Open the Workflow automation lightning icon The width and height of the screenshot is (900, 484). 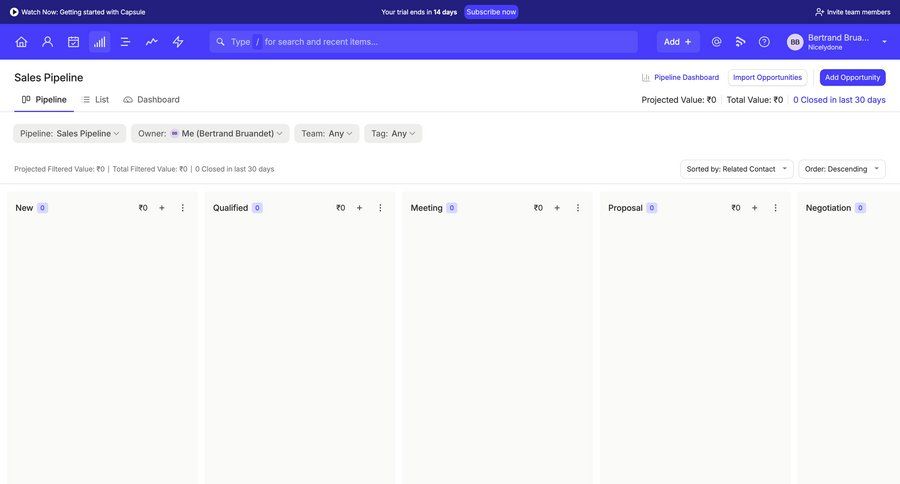click(x=178, y=42)
